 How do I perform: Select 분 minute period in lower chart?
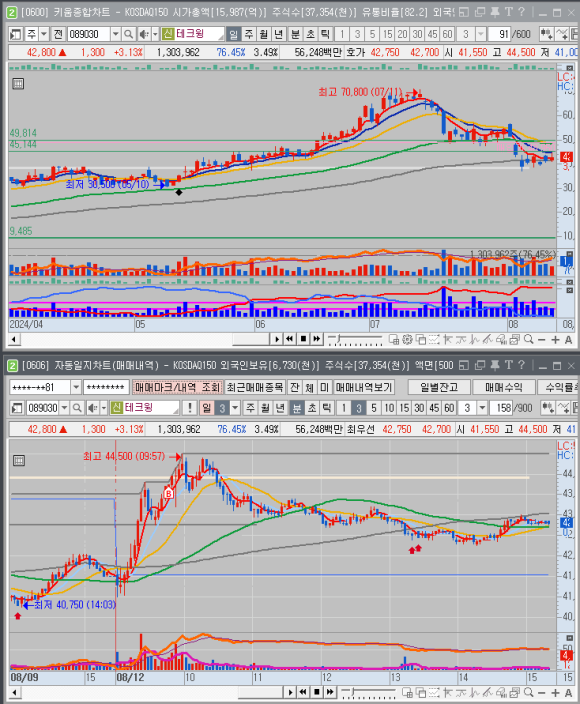pos(296,408)
